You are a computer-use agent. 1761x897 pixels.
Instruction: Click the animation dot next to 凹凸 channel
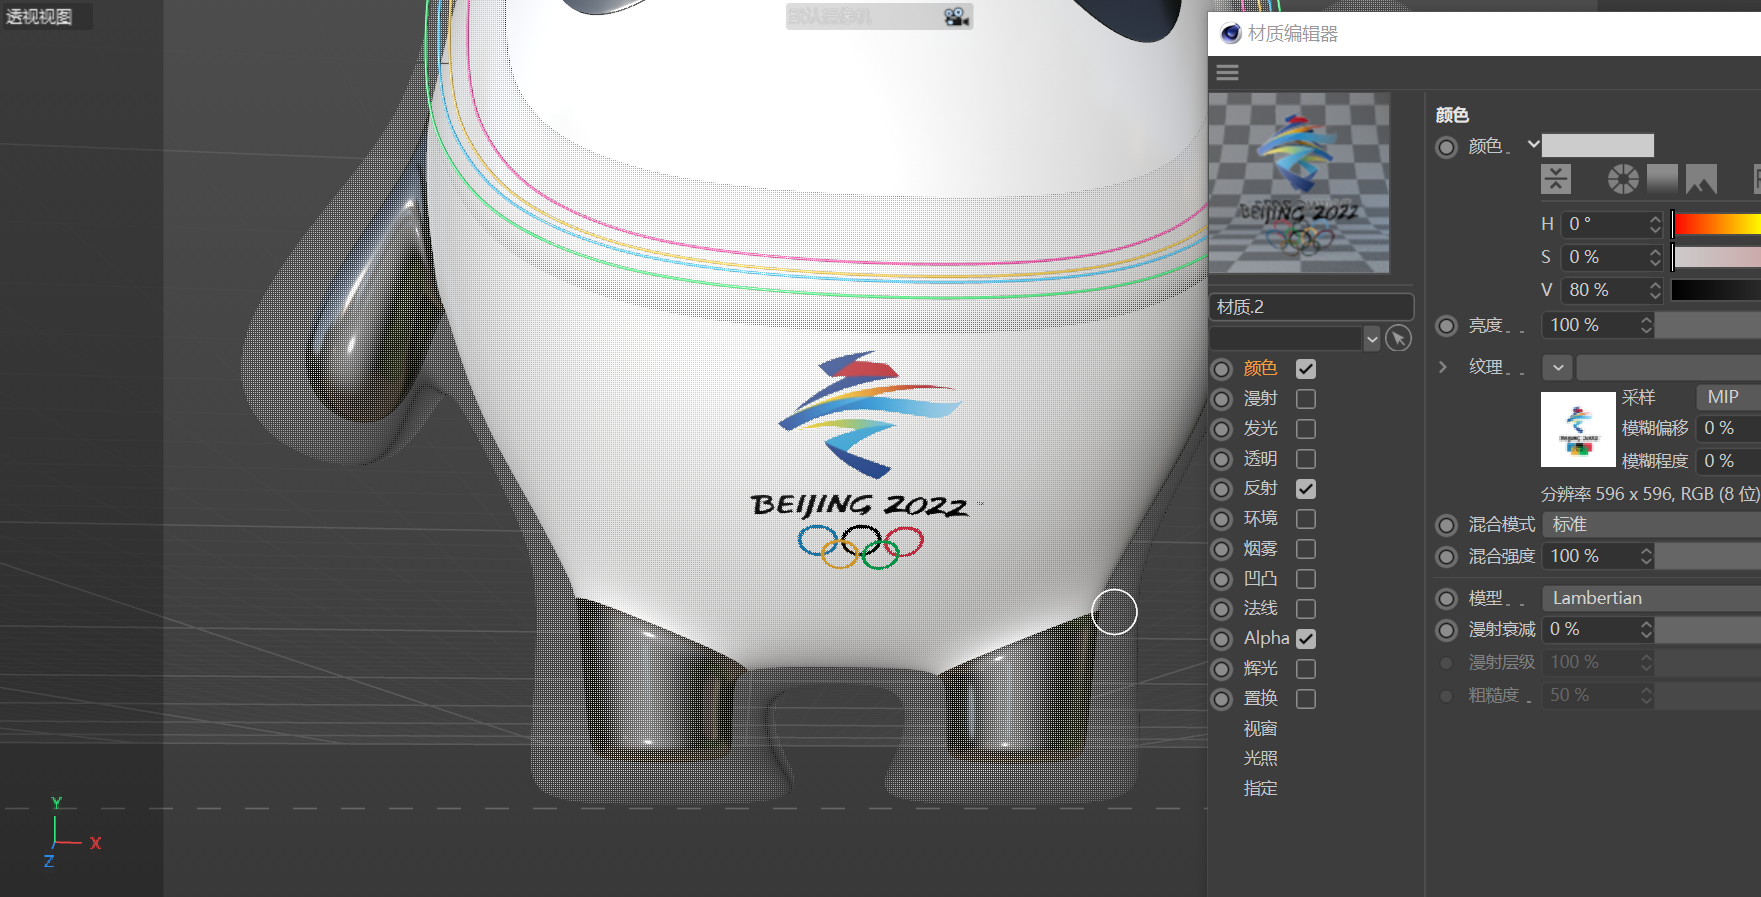coord(1222,579)
